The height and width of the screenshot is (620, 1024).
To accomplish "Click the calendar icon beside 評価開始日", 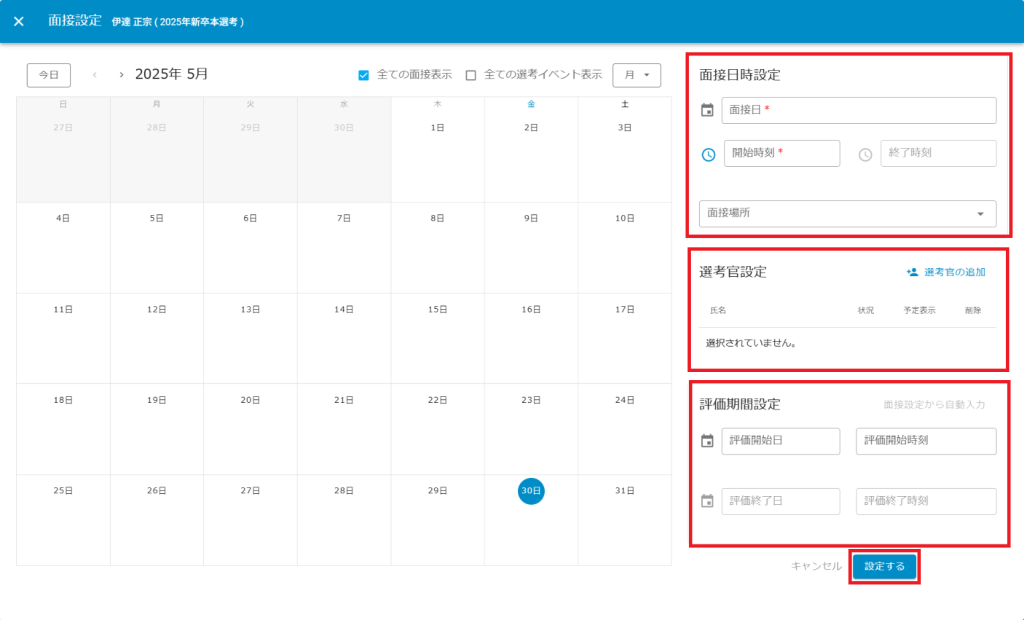I will 707,441.
